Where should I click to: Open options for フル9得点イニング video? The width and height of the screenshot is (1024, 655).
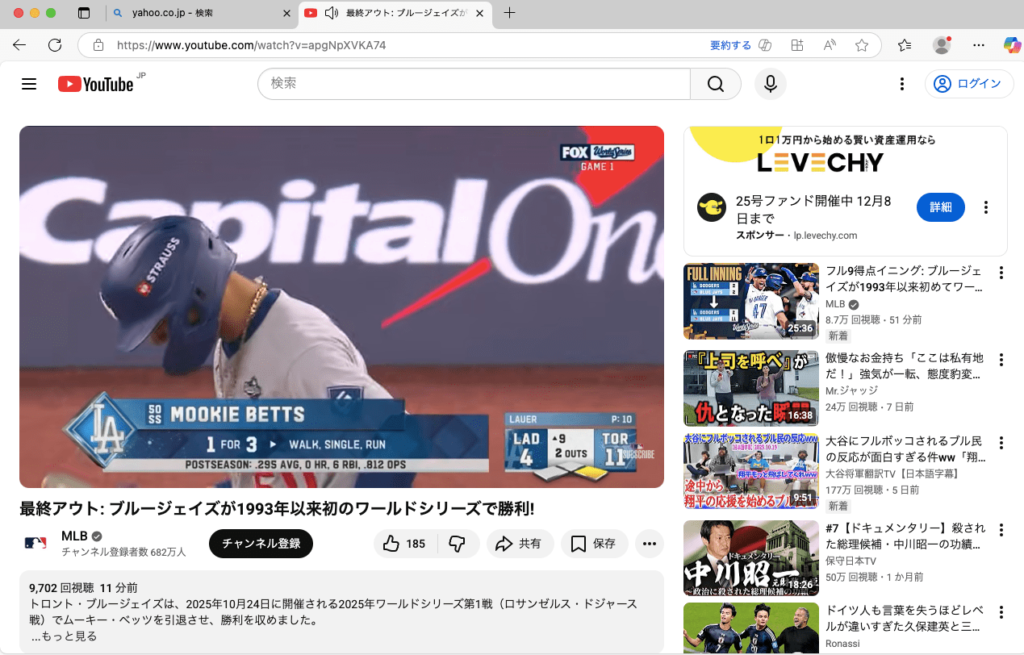(x=1000, y=273)
